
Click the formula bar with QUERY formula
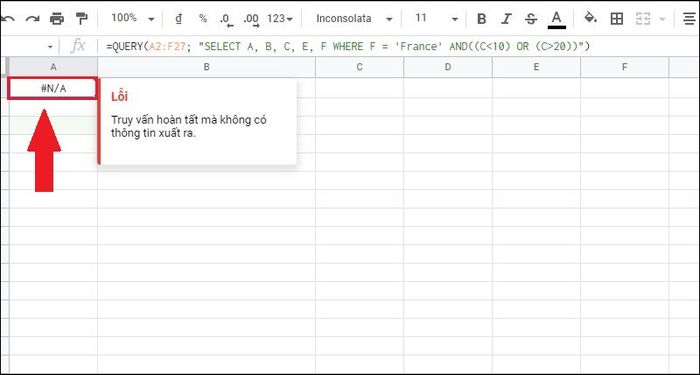coord(348,46)
